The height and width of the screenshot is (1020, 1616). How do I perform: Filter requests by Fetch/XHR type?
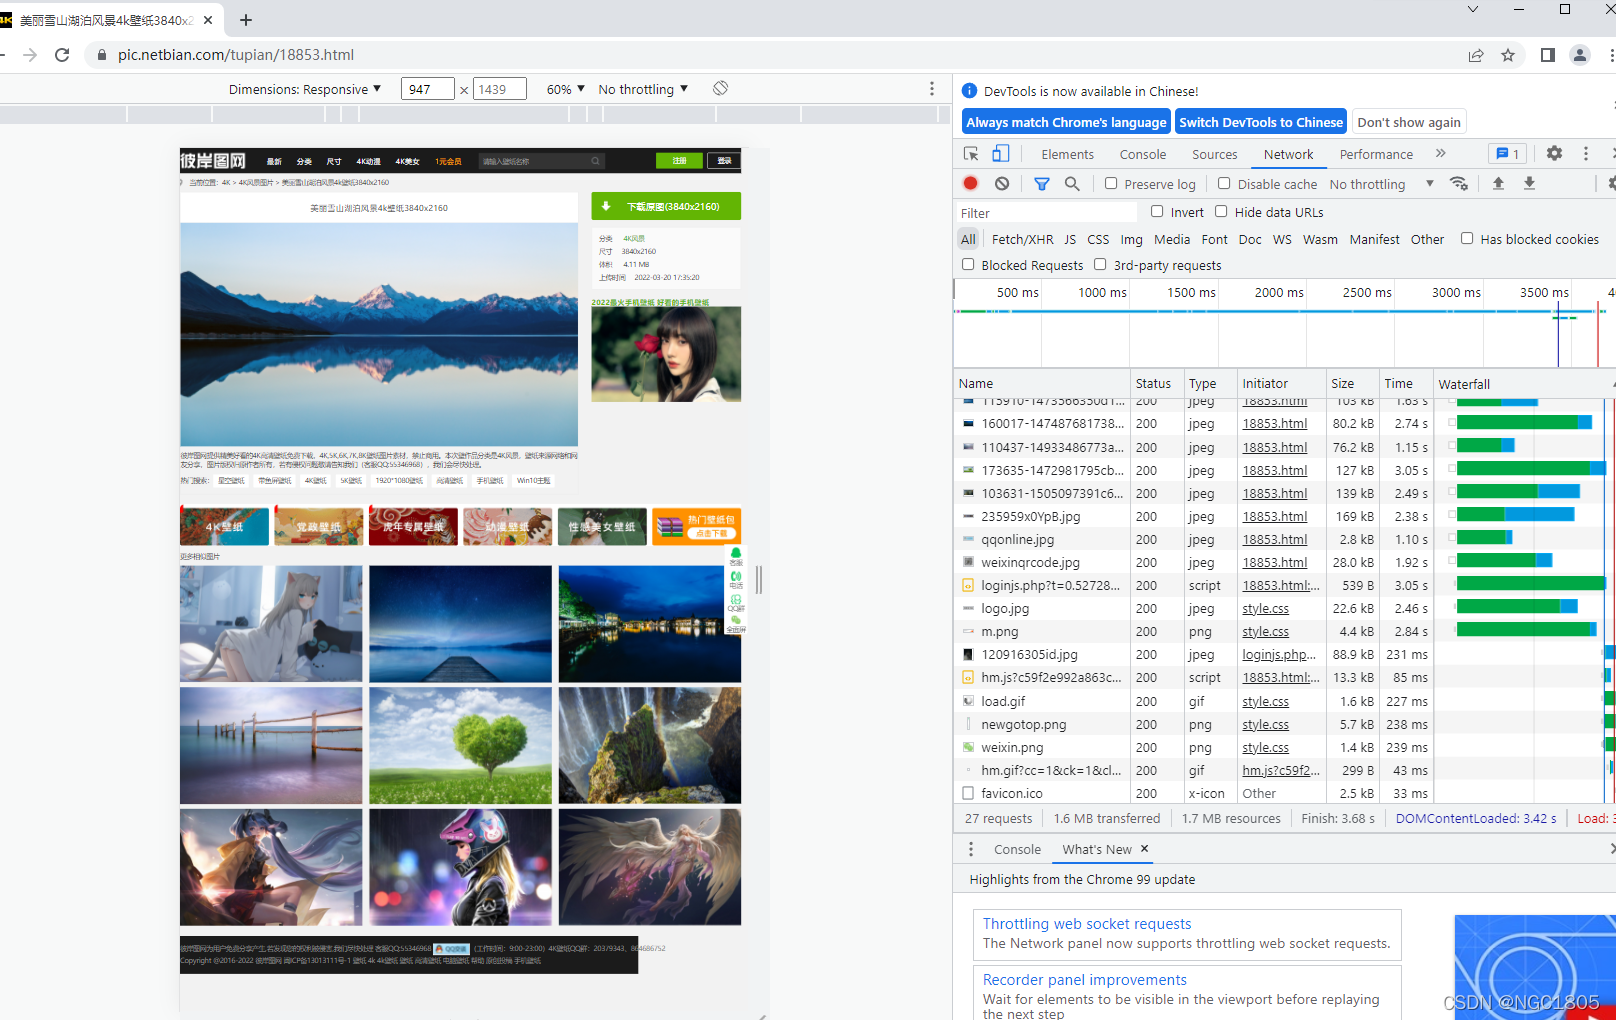(1022, 239)
